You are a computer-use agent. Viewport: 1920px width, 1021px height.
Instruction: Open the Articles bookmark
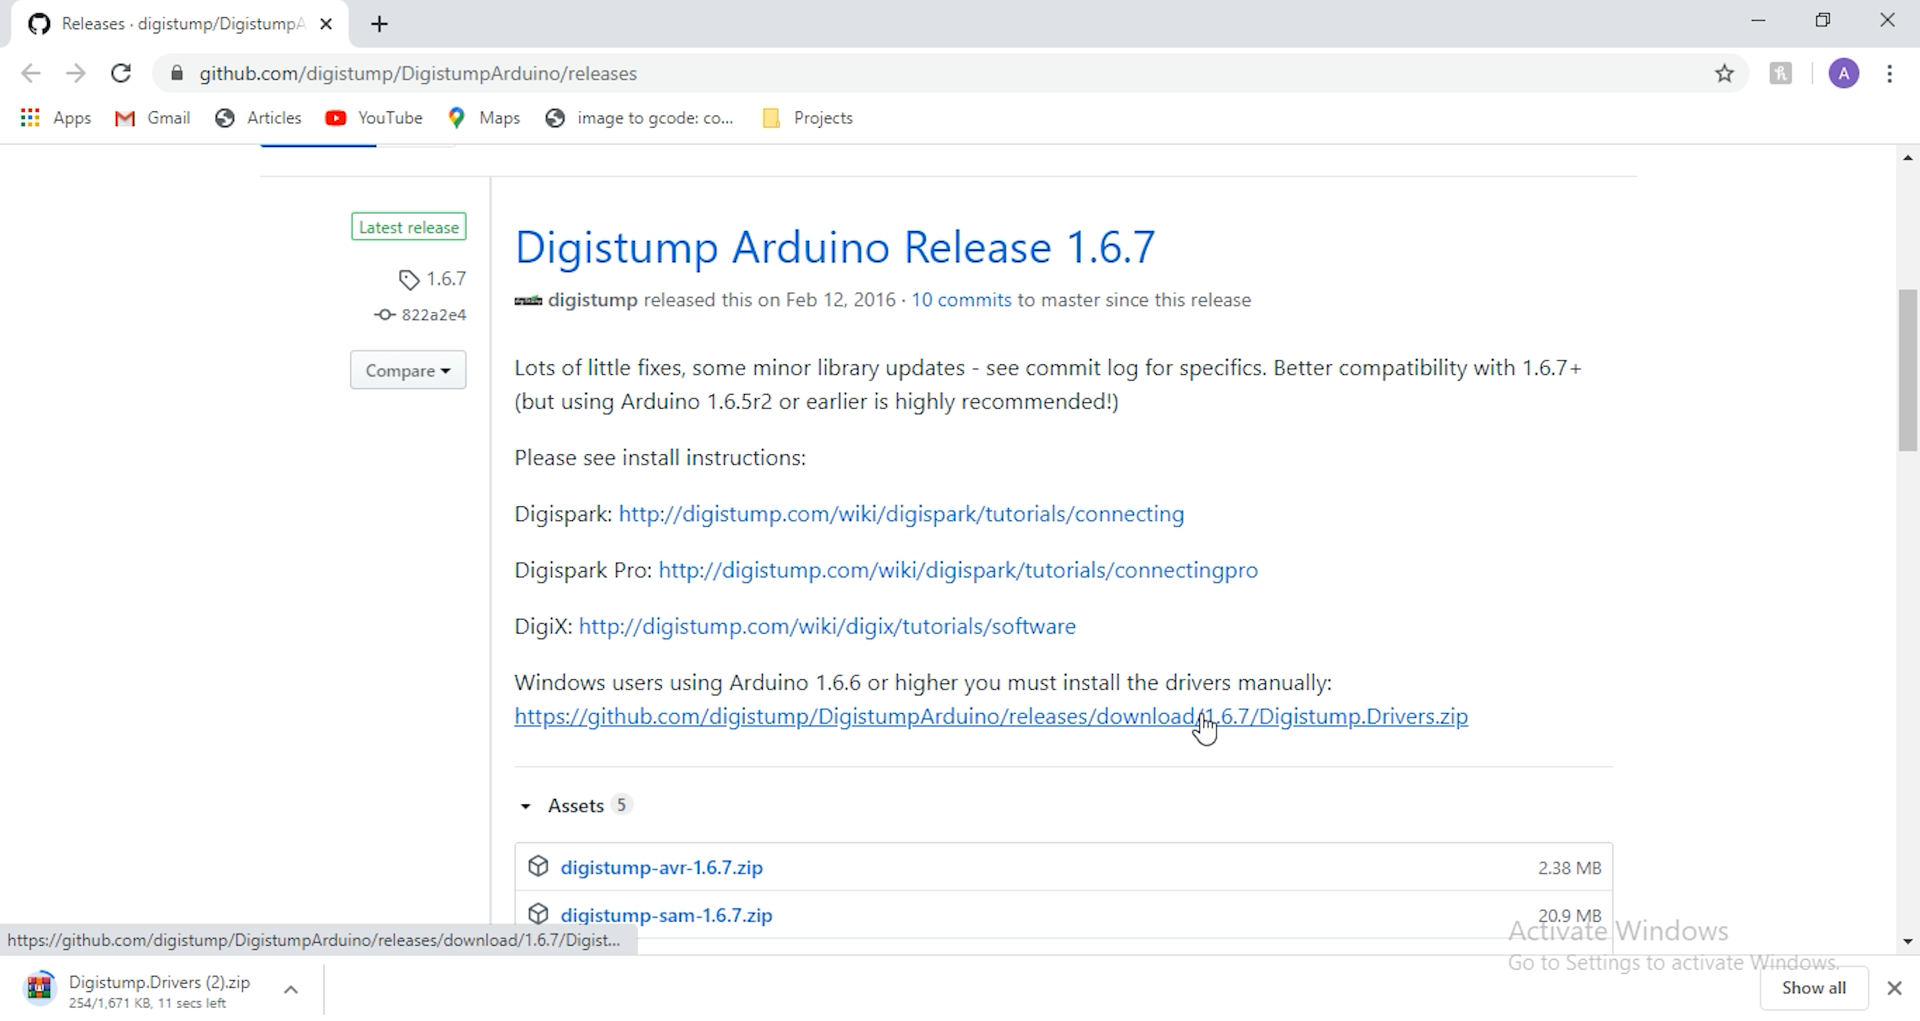[x=258, y=118]
